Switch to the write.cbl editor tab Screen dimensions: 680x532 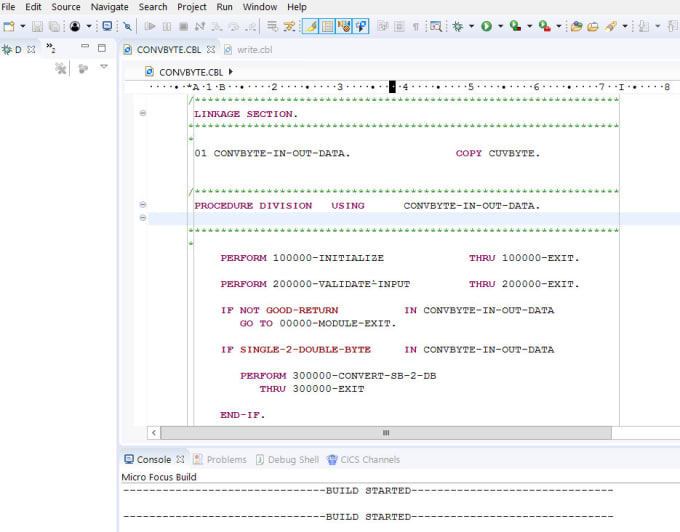249,50
